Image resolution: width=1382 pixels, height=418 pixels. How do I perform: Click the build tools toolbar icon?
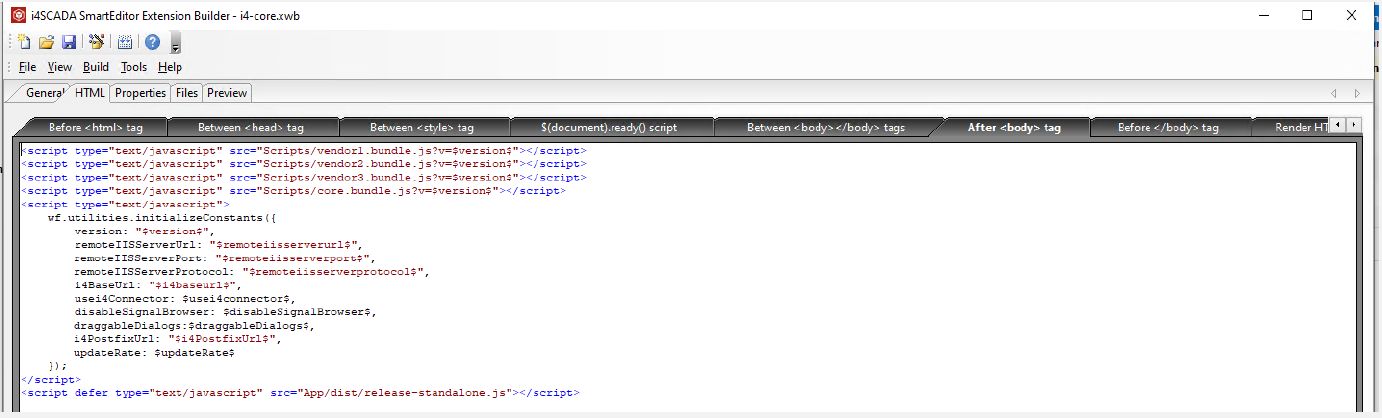tap(97, 42)
